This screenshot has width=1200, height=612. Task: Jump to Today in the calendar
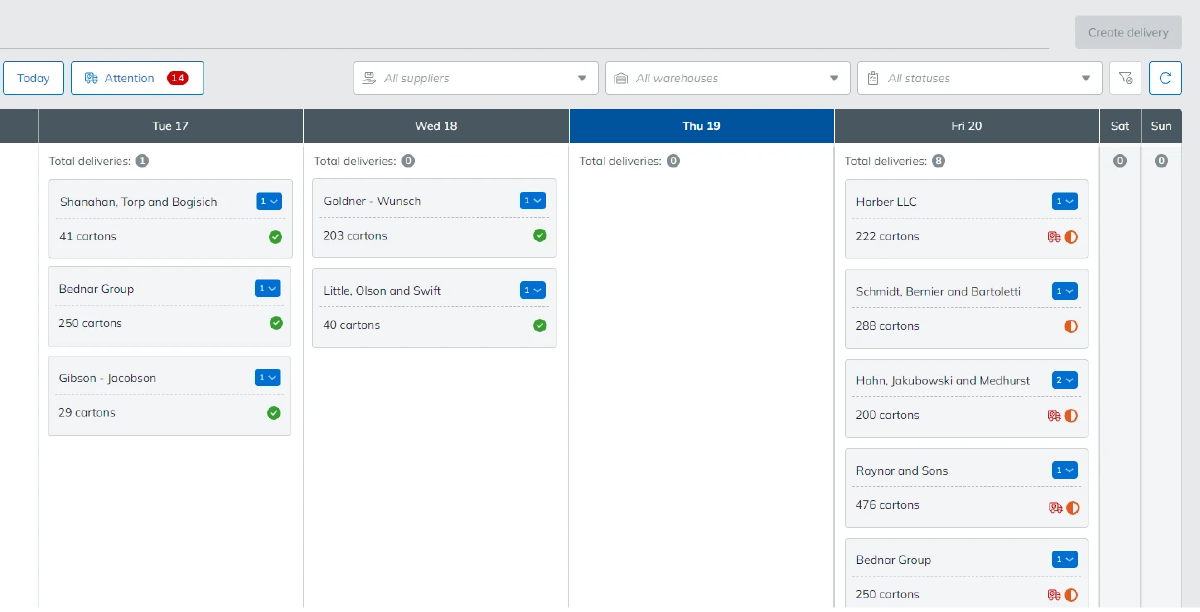33,78
